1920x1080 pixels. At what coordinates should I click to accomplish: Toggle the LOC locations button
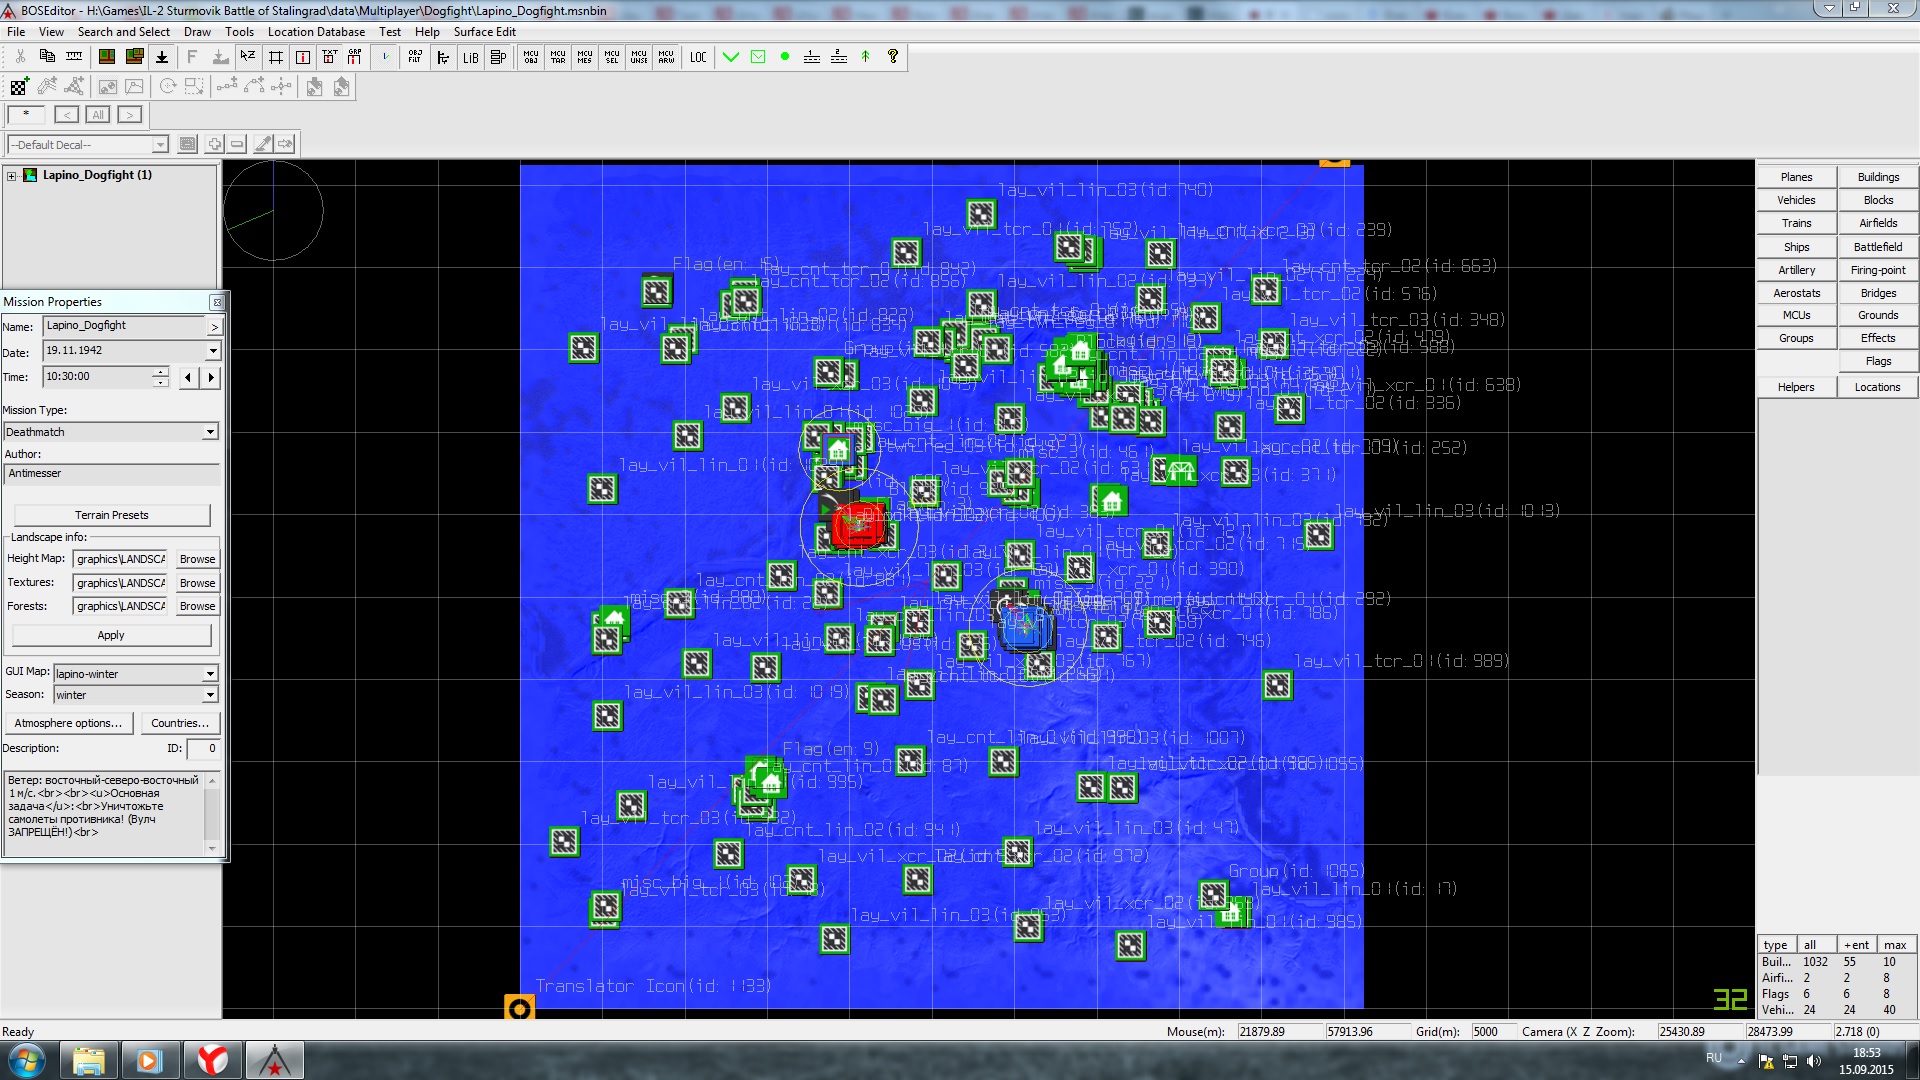click(698, 57)
